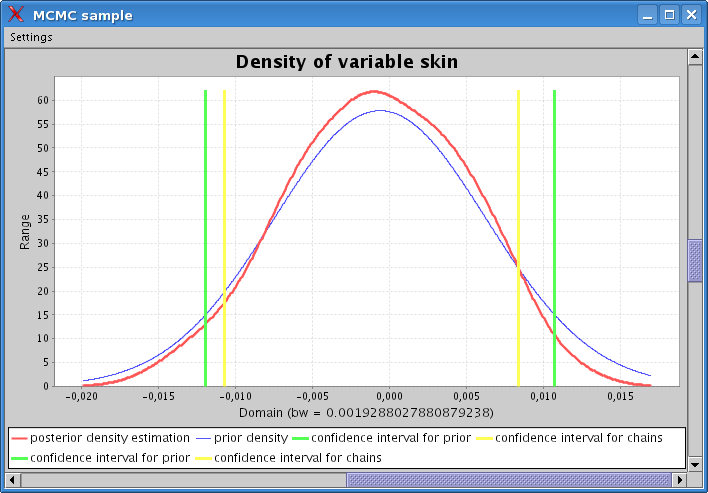
Task: Click the peak of the red posterior curve
Action: (374, 91)
